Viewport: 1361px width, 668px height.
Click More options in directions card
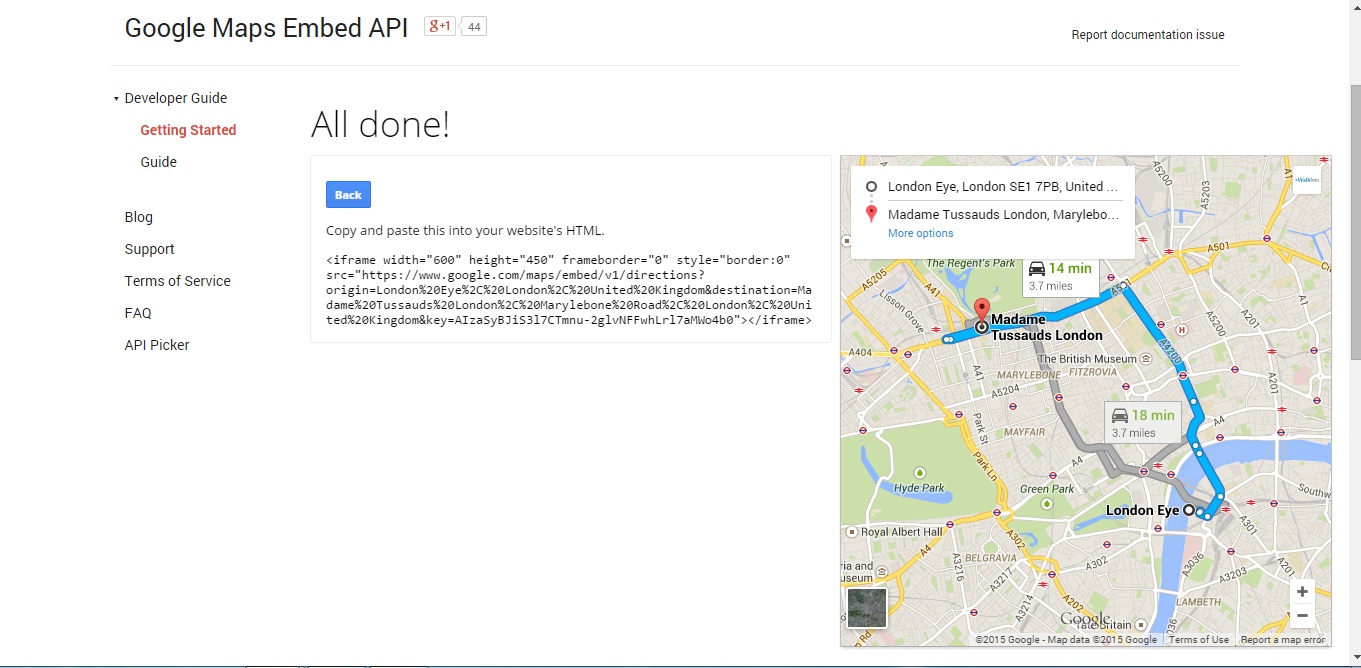coord(920,233)
